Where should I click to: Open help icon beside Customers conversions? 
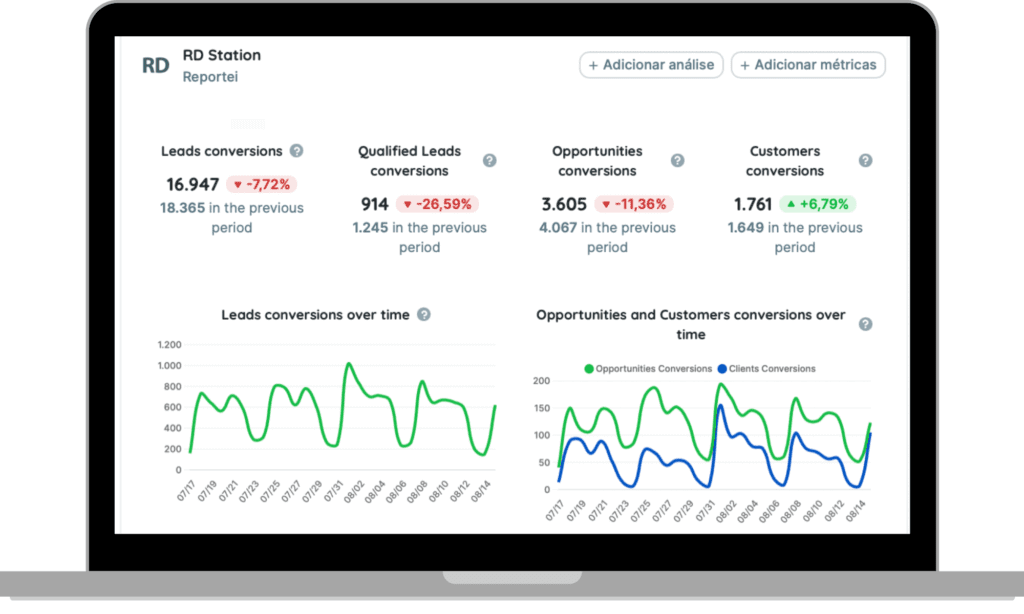pyautogui.click(x=865, y=161)
